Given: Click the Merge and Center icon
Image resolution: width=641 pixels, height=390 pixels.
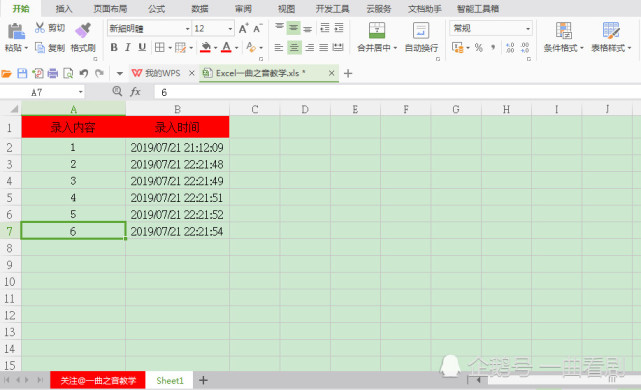Looking at the screenshot, I should pos(377,31).
